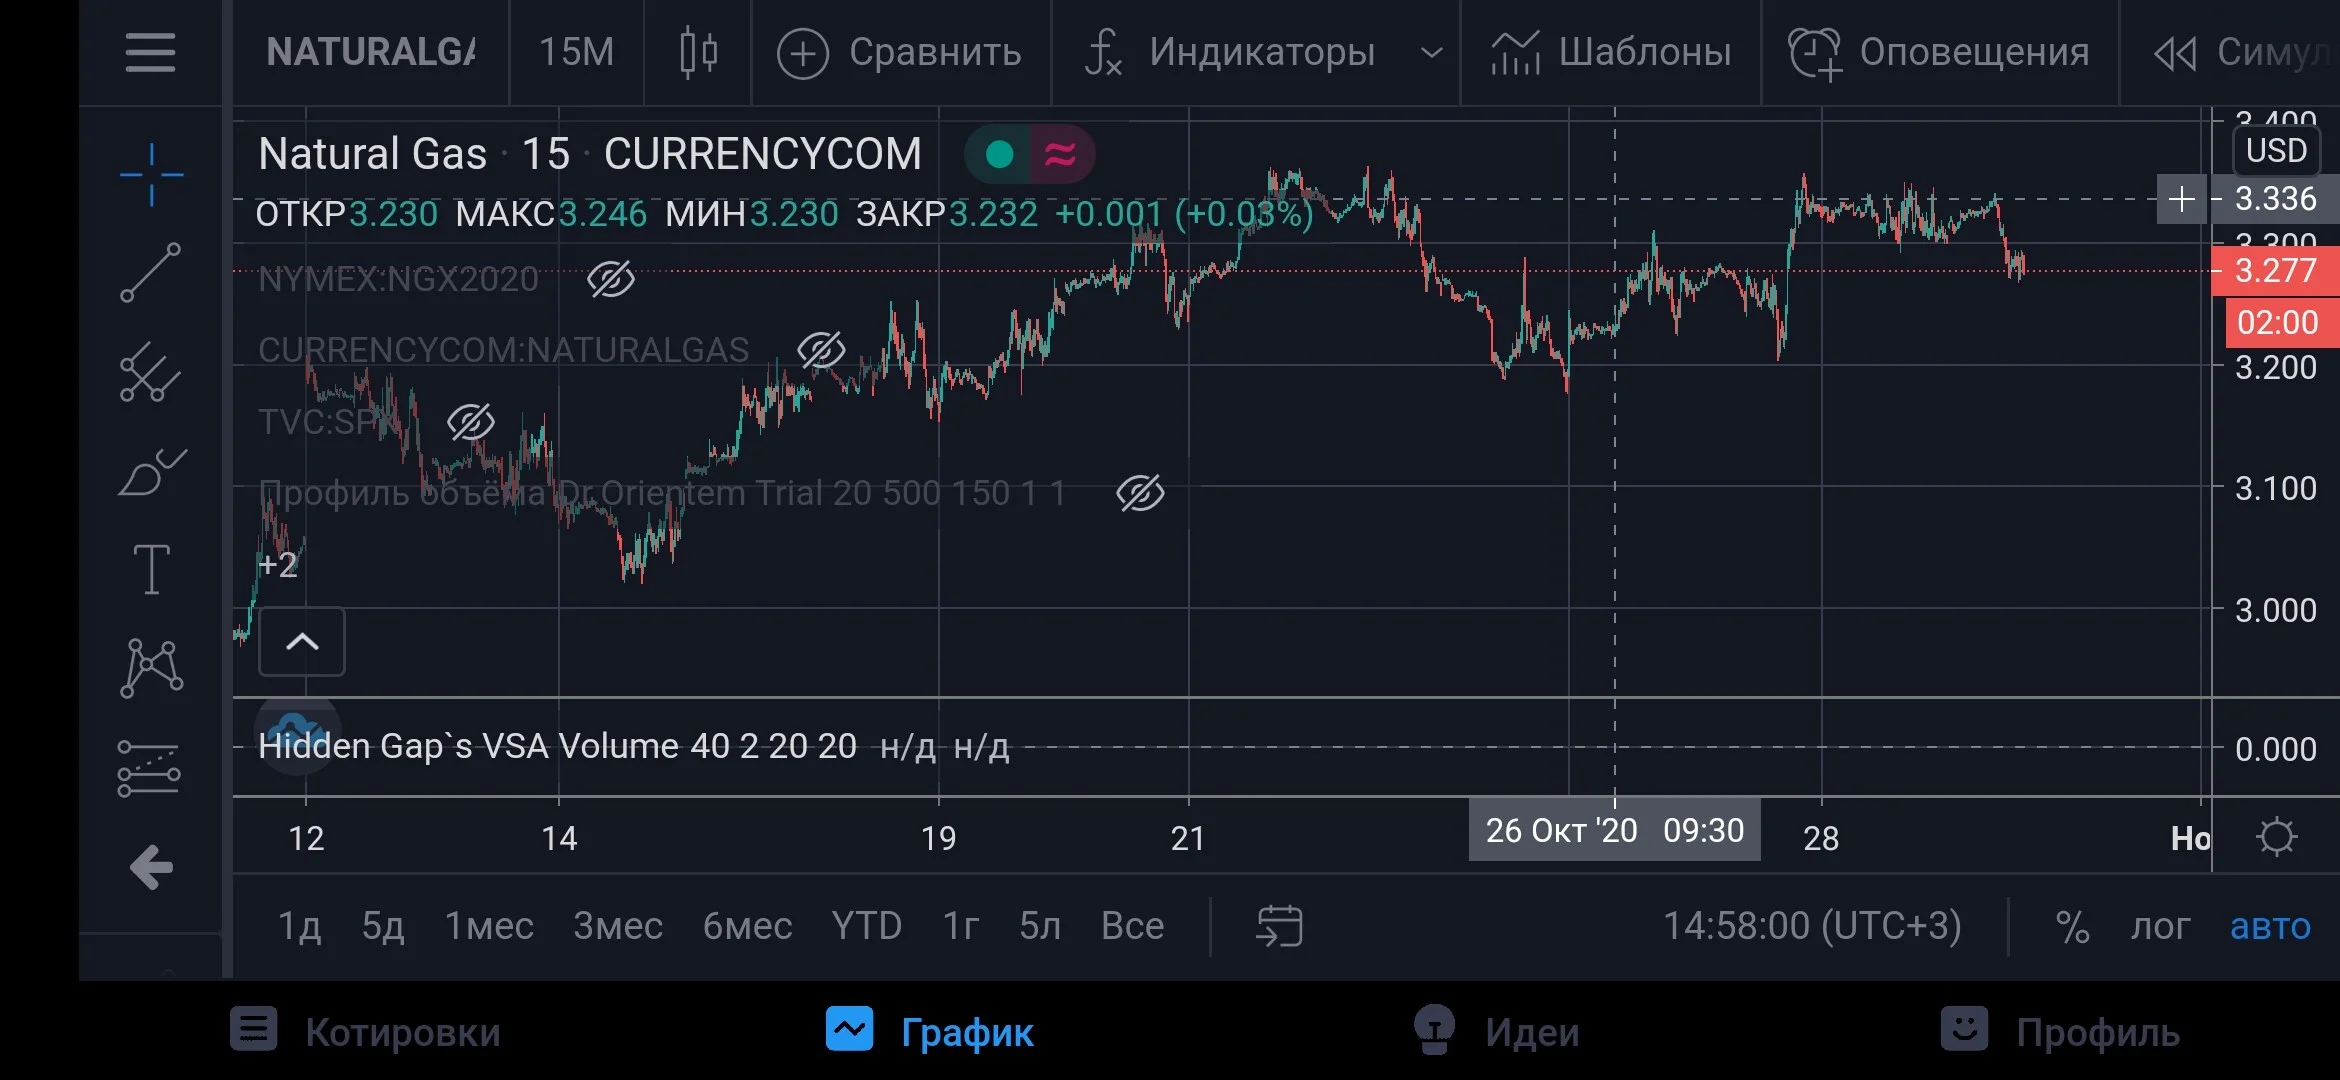Screen dimensions: 2340x1080
Task: Select the brush drawing tool
Action: [152, 471]
